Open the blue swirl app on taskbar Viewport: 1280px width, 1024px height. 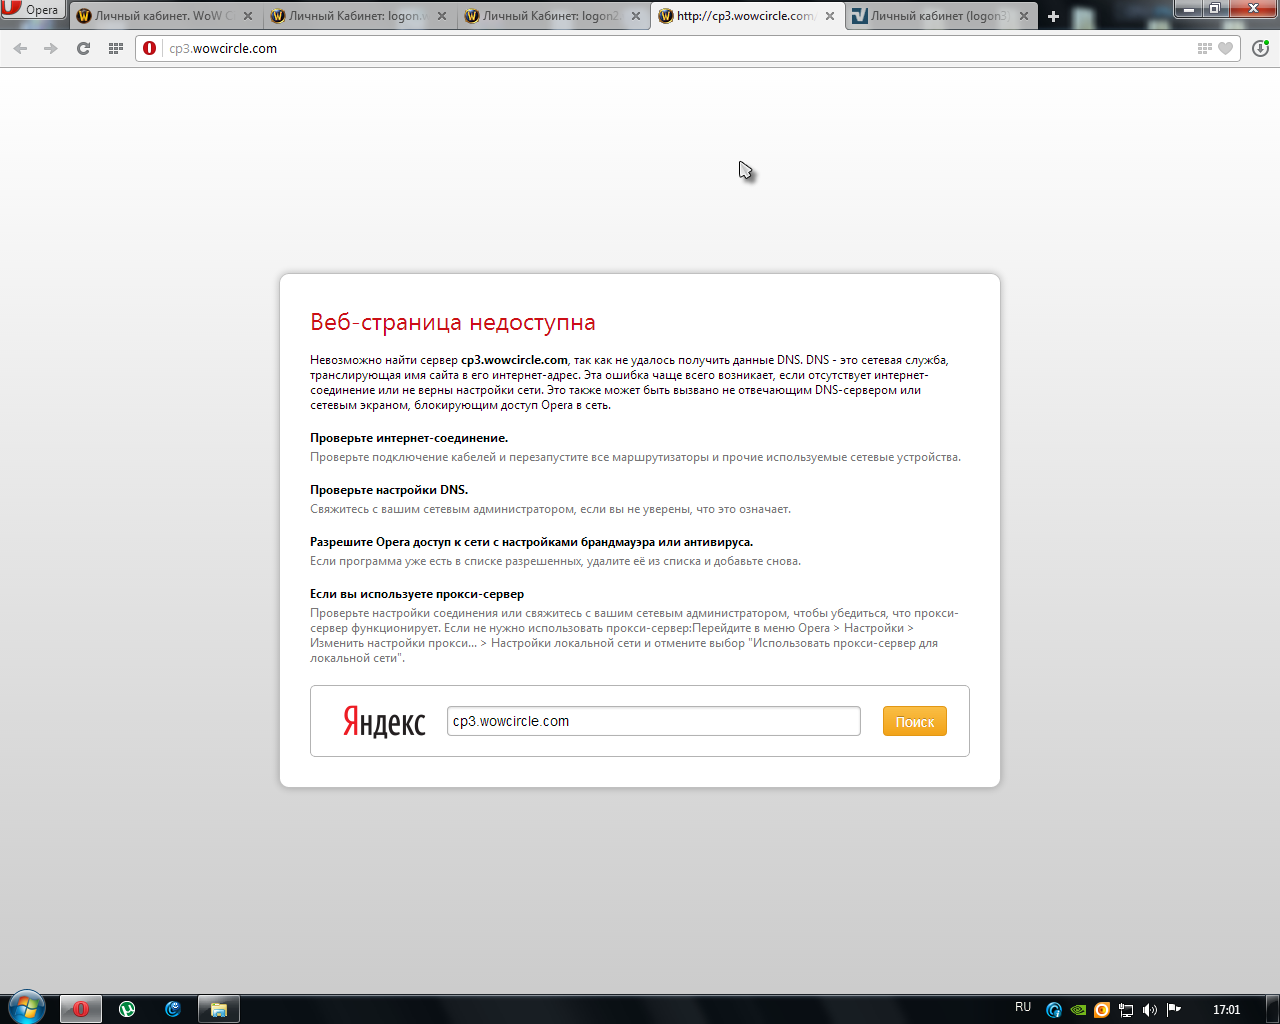[173, 1009]
